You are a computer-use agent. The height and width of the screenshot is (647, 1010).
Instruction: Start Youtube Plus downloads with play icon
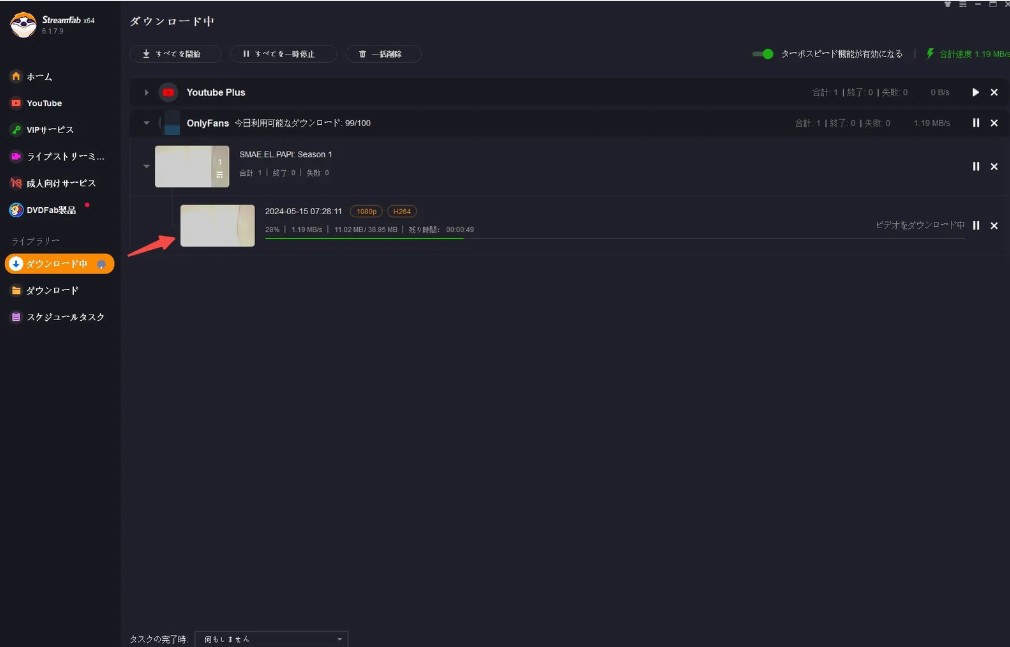[975, 93]
